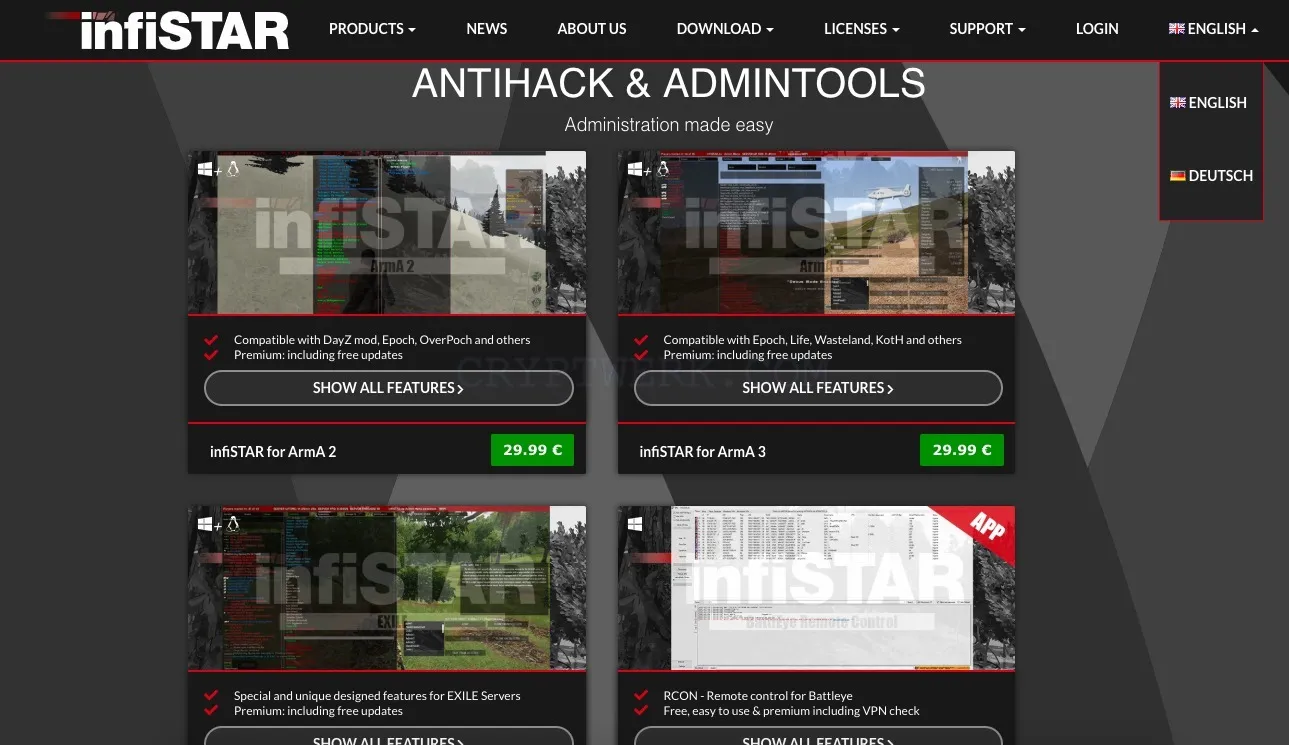
Task: Click the Windows icon on ArmA 3 card
Action: tap(635, 169)
